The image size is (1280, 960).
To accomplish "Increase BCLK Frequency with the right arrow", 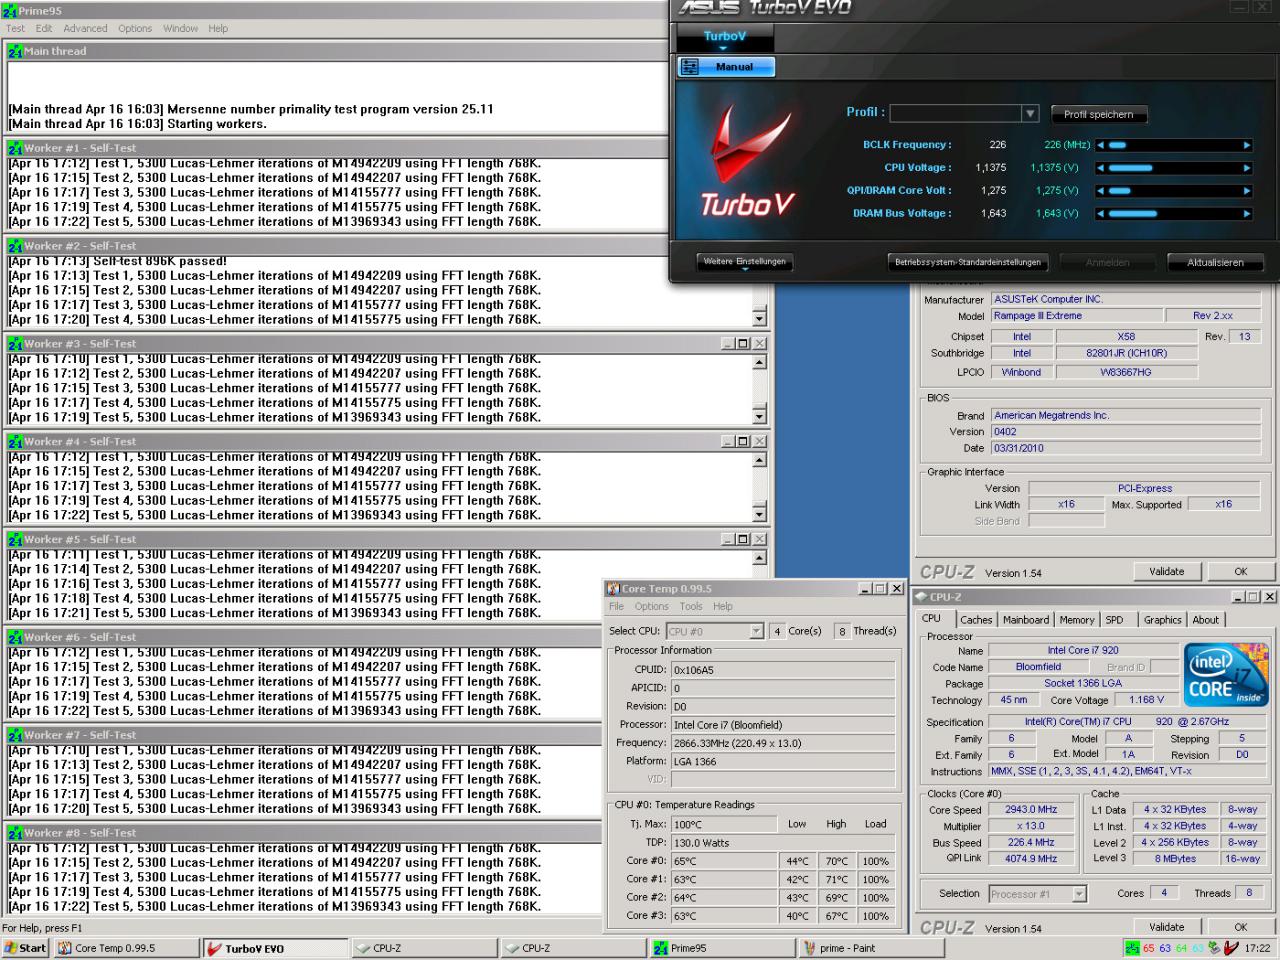I will tap(1247, 145).
